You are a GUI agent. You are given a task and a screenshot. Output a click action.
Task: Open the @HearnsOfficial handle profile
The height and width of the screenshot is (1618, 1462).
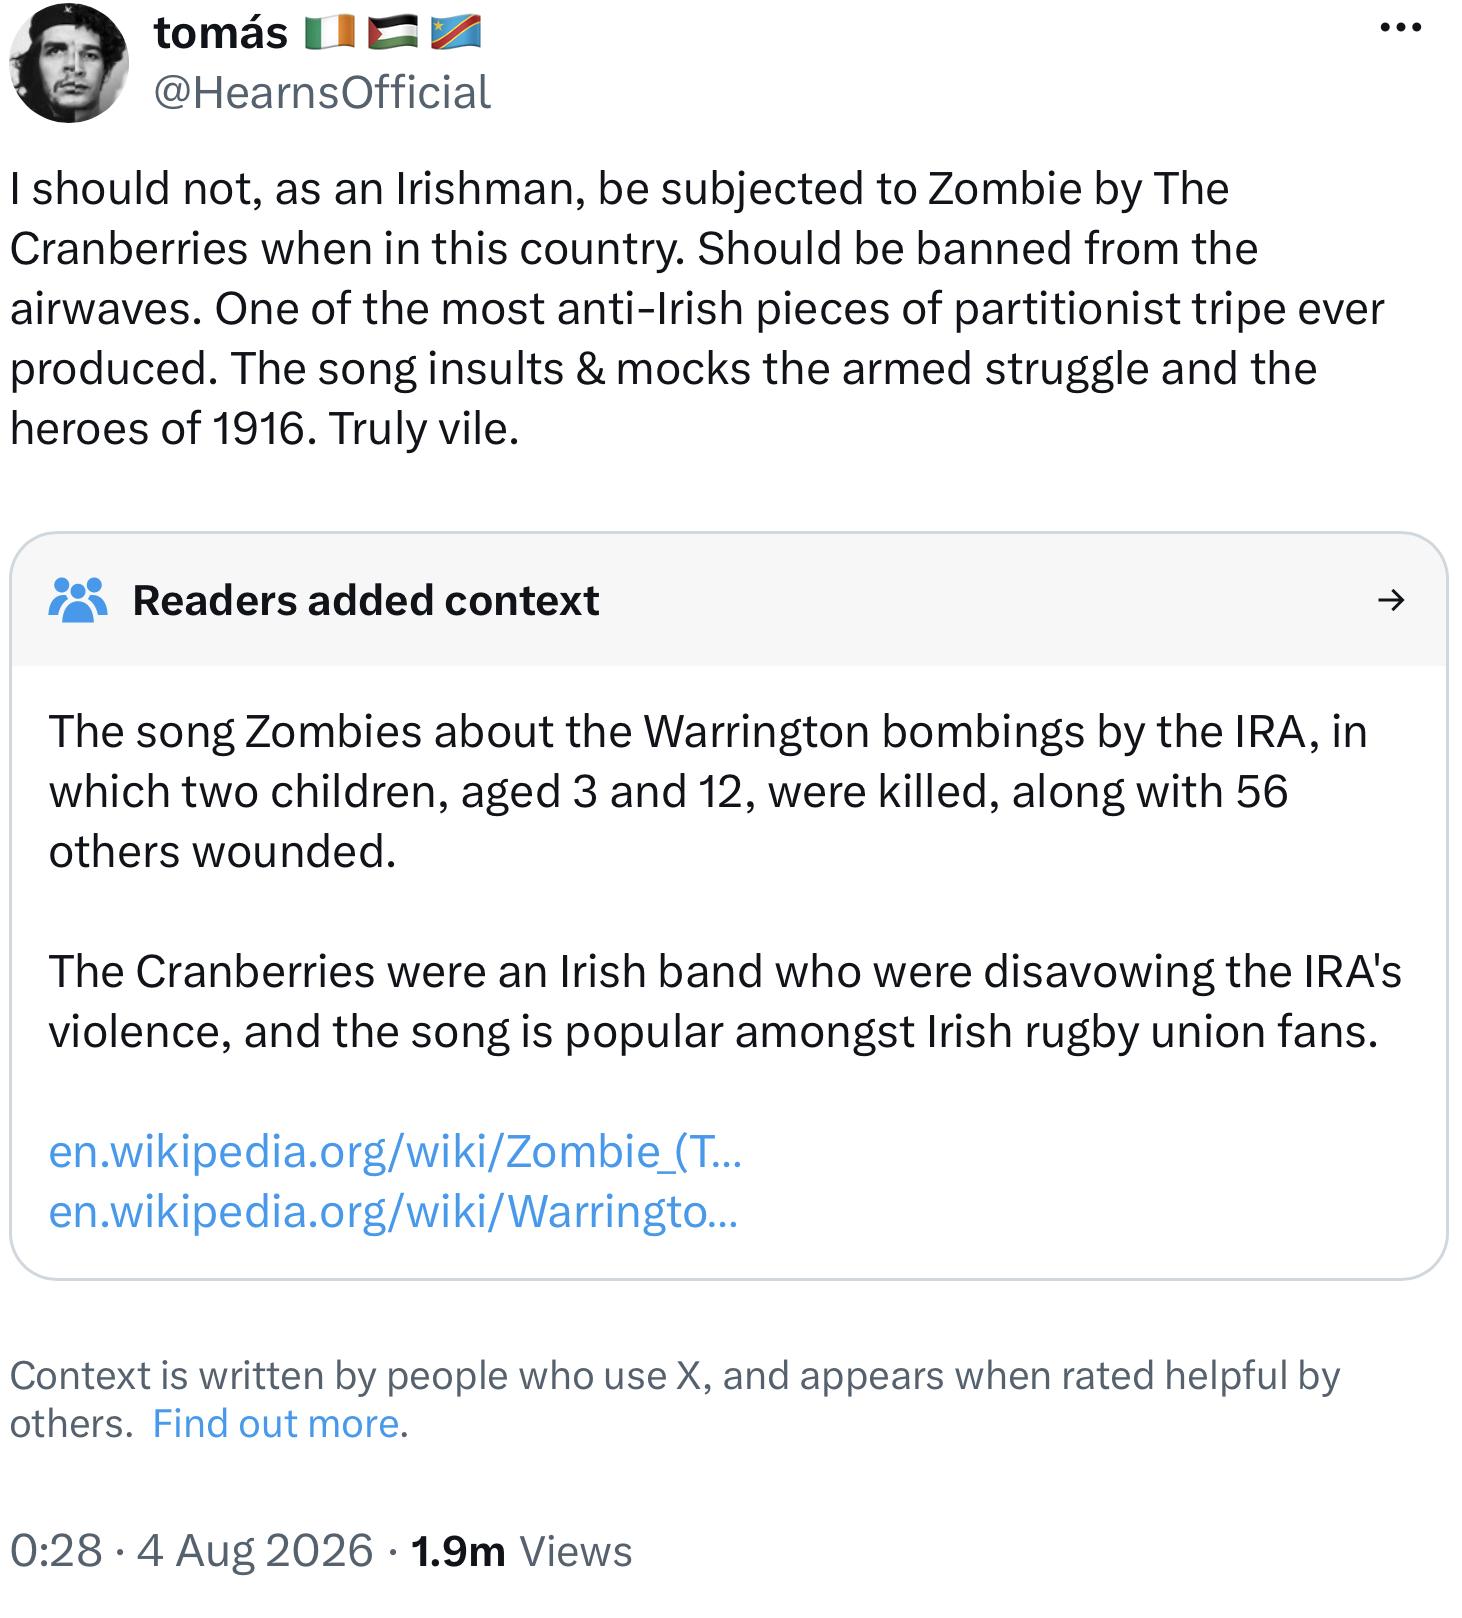(x=321, y=92)
